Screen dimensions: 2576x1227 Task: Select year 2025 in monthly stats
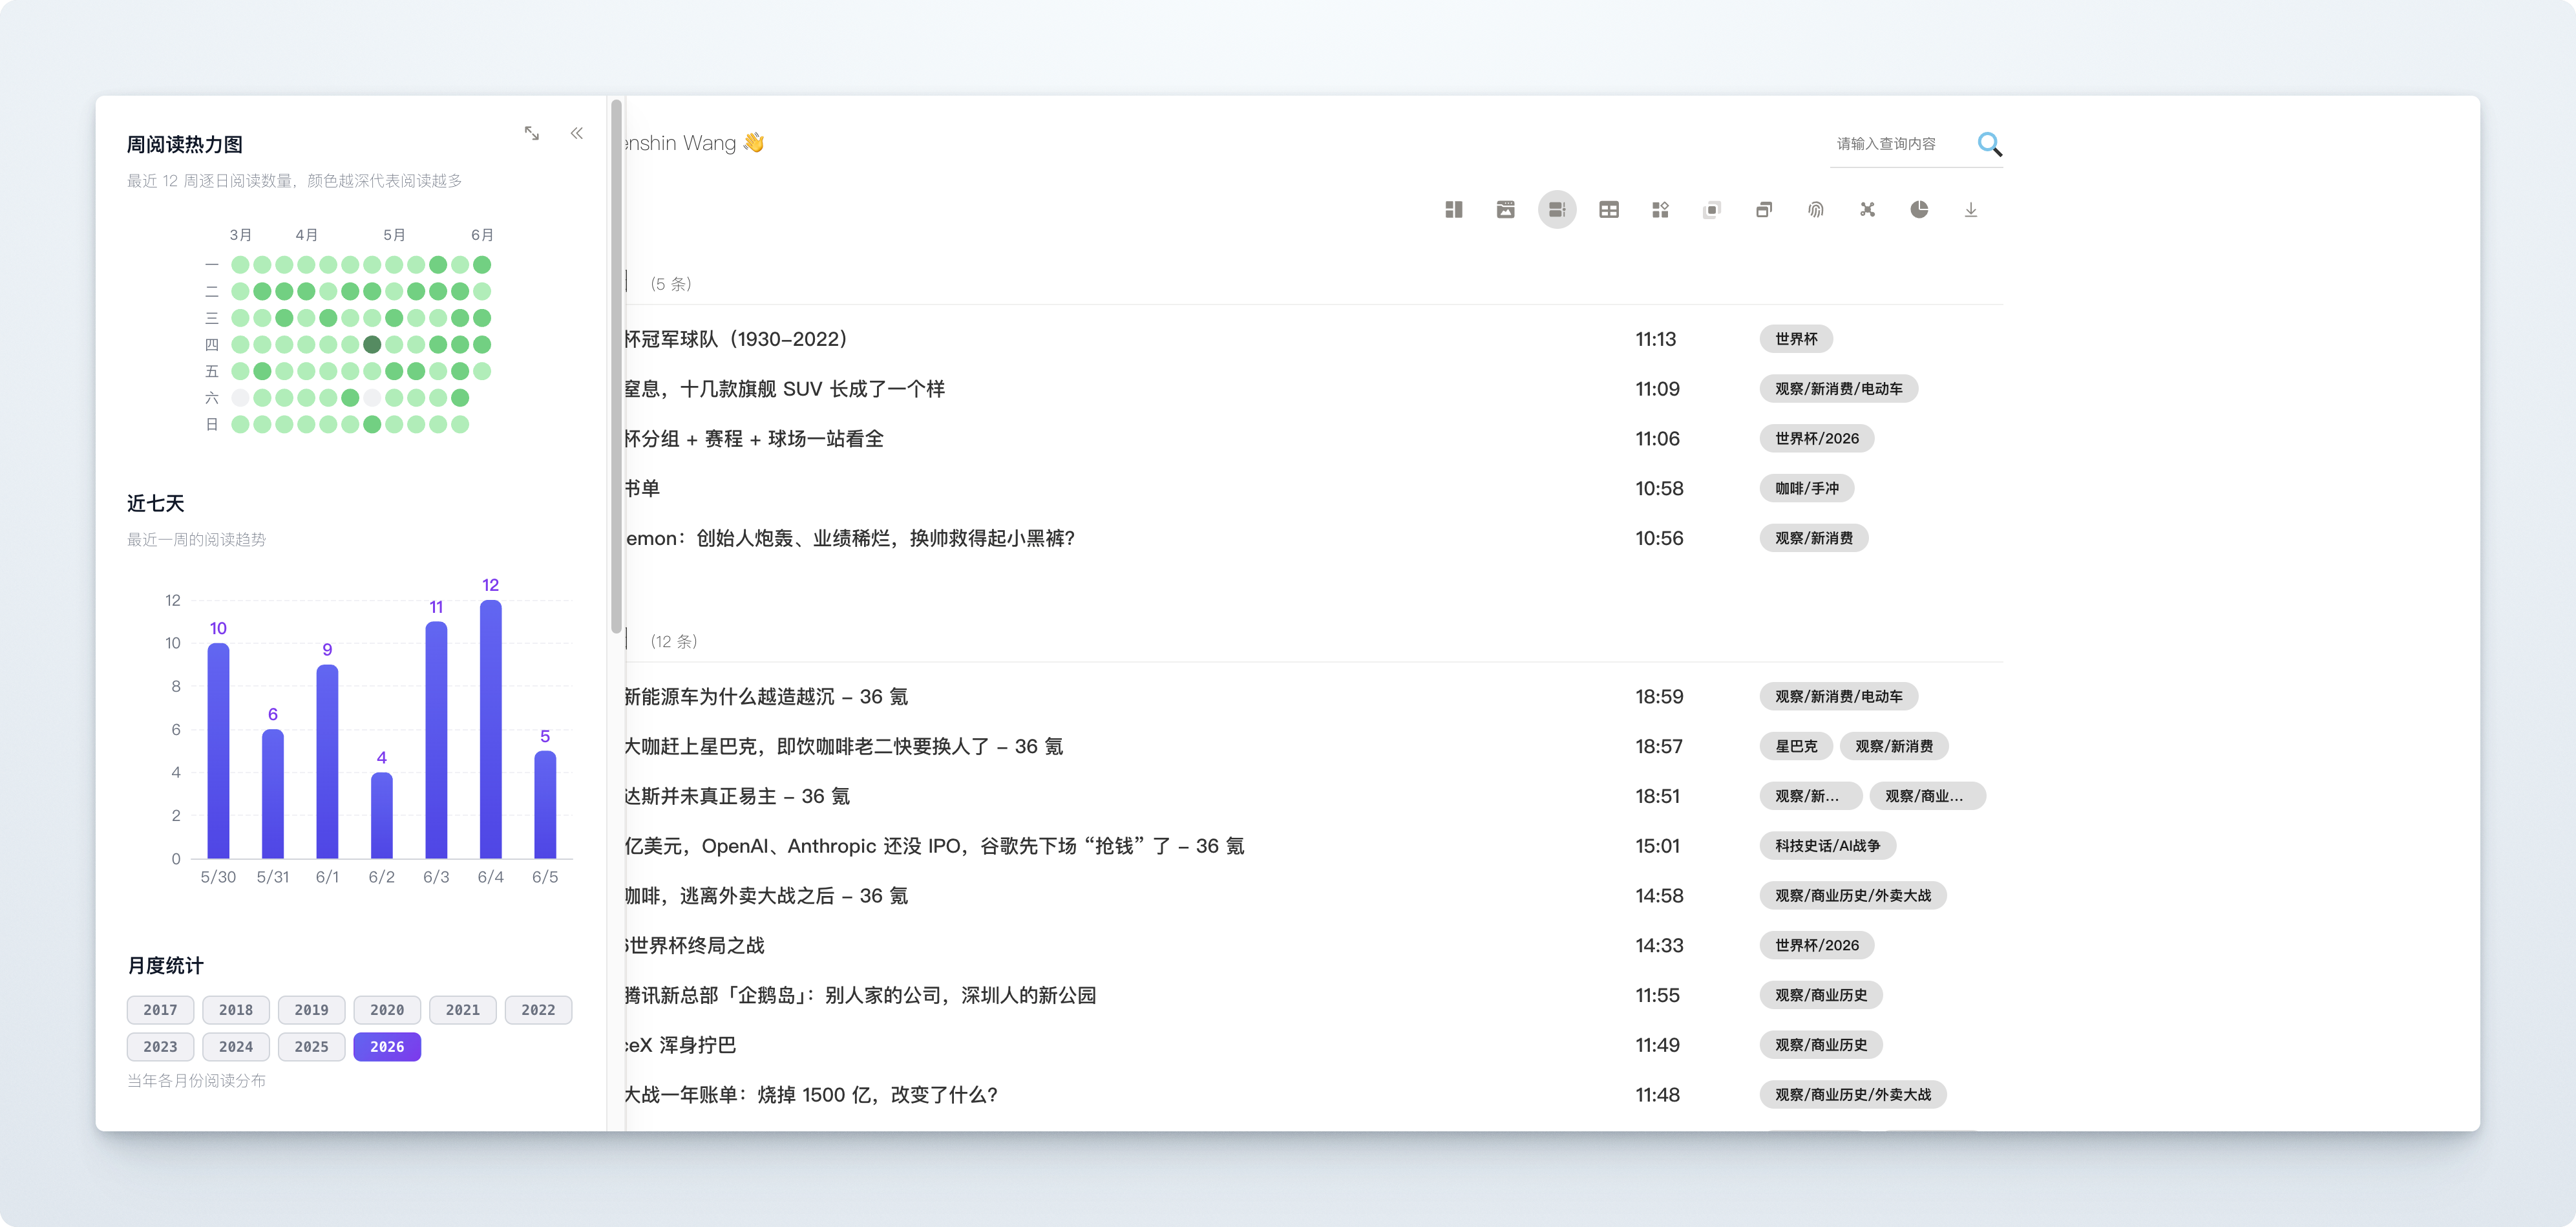[311, 1047]
